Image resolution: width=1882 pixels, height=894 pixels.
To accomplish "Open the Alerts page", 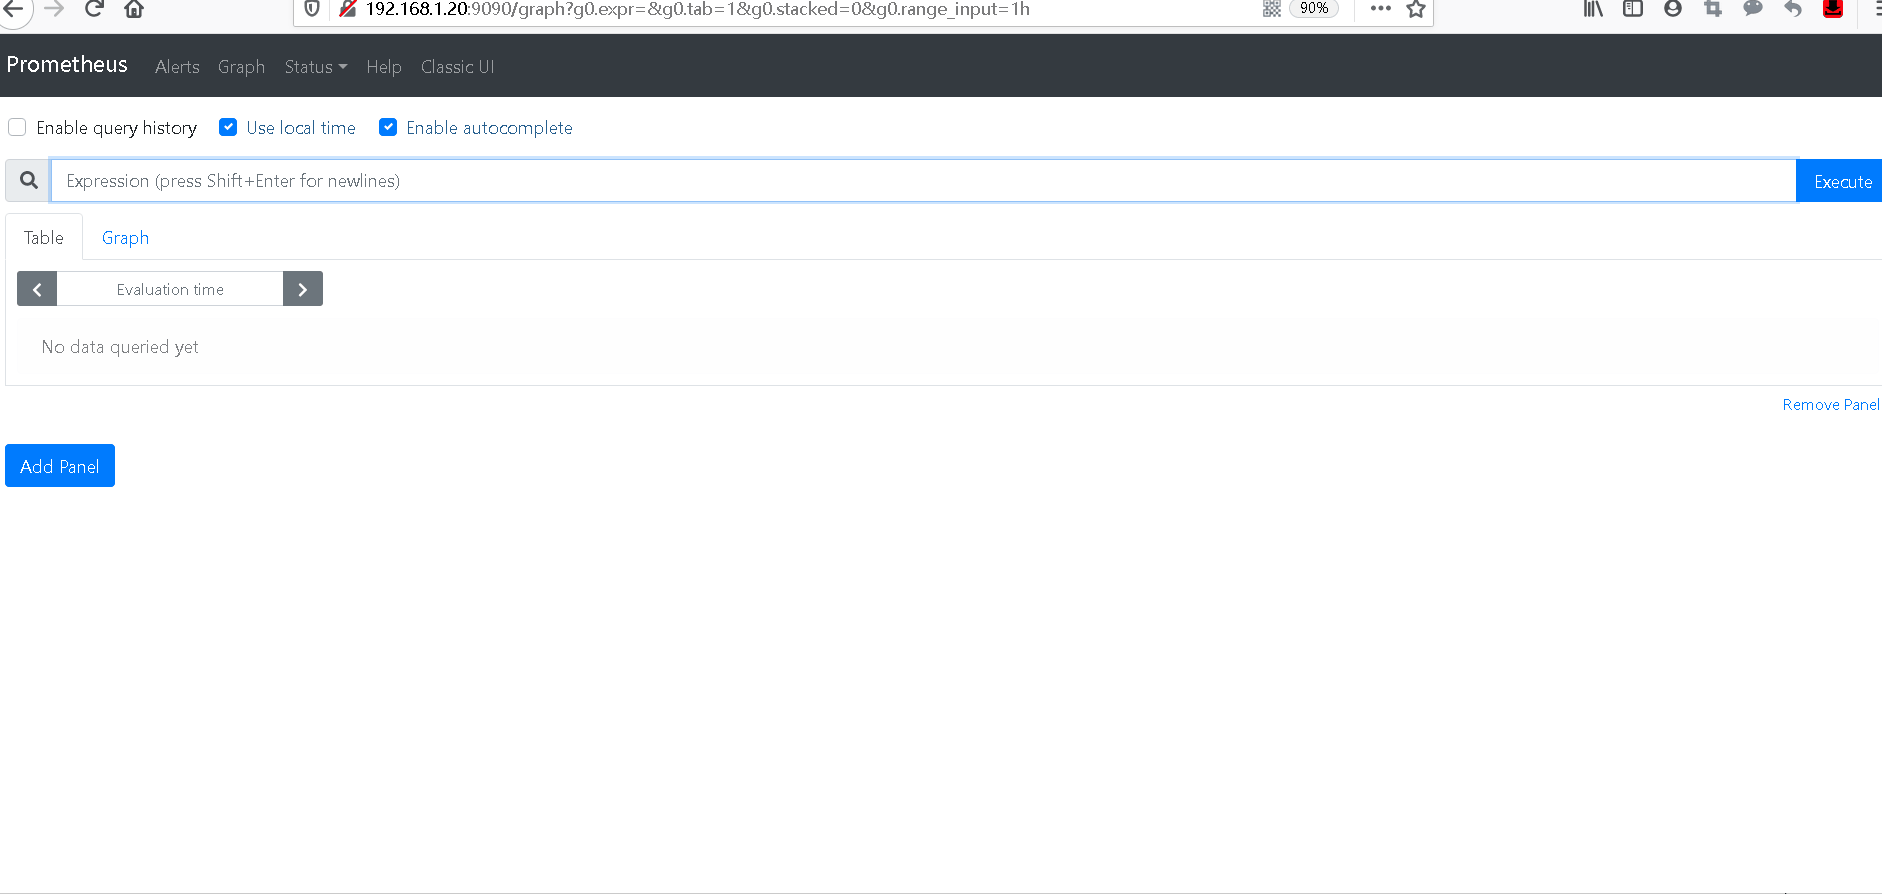I will (177, 67).
